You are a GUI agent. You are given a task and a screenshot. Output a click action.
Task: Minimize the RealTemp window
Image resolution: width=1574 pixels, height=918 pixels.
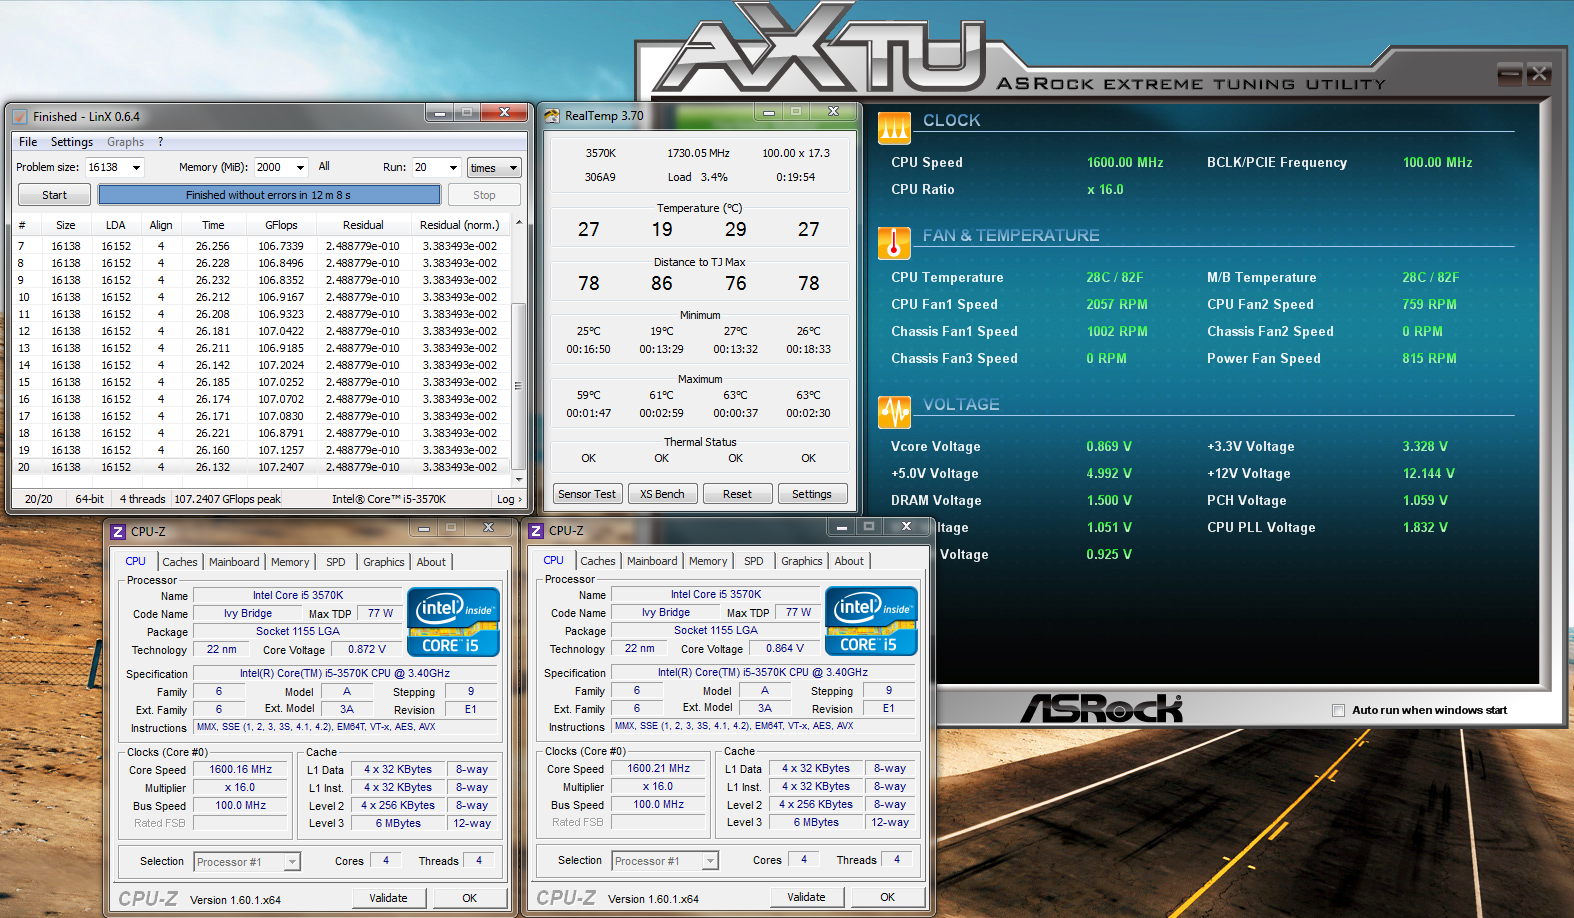tap(768, 112)
